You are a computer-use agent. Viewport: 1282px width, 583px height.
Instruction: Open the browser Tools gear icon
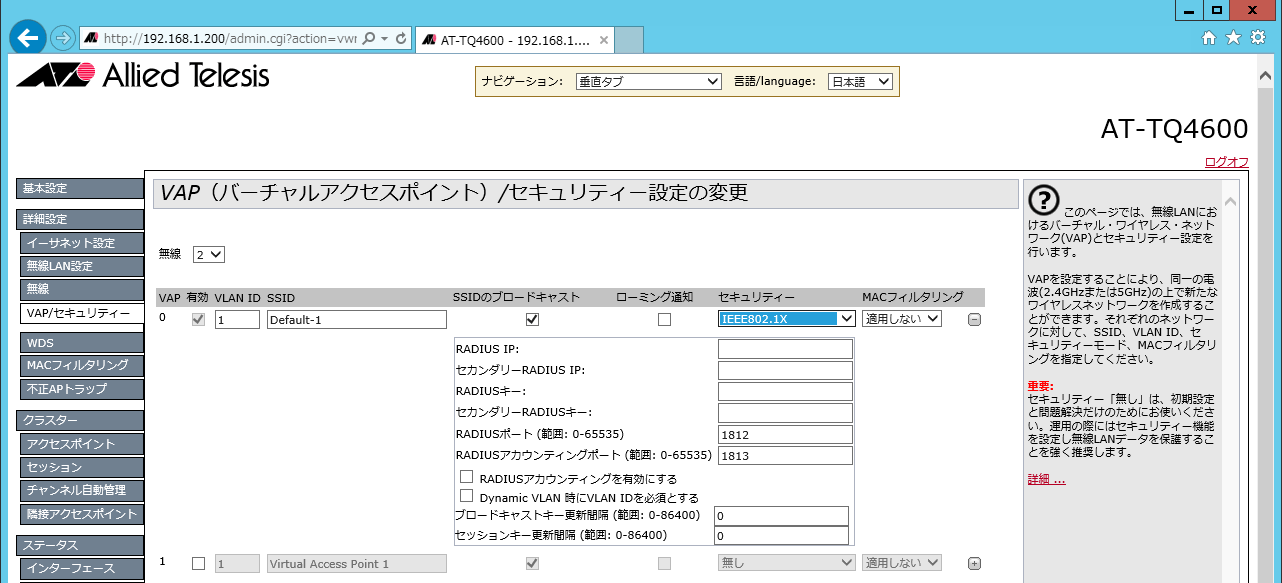pyautogui.click(x=1257, y=38)
